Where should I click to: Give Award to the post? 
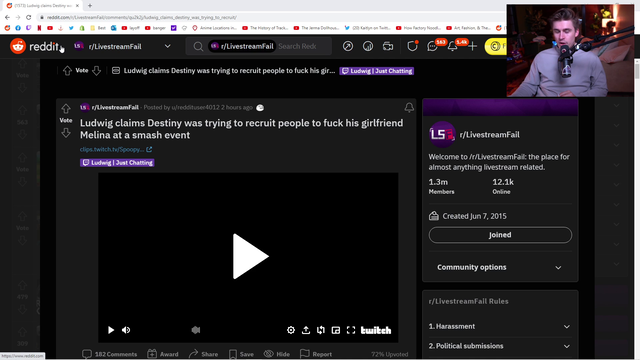[x=163, y=354]
